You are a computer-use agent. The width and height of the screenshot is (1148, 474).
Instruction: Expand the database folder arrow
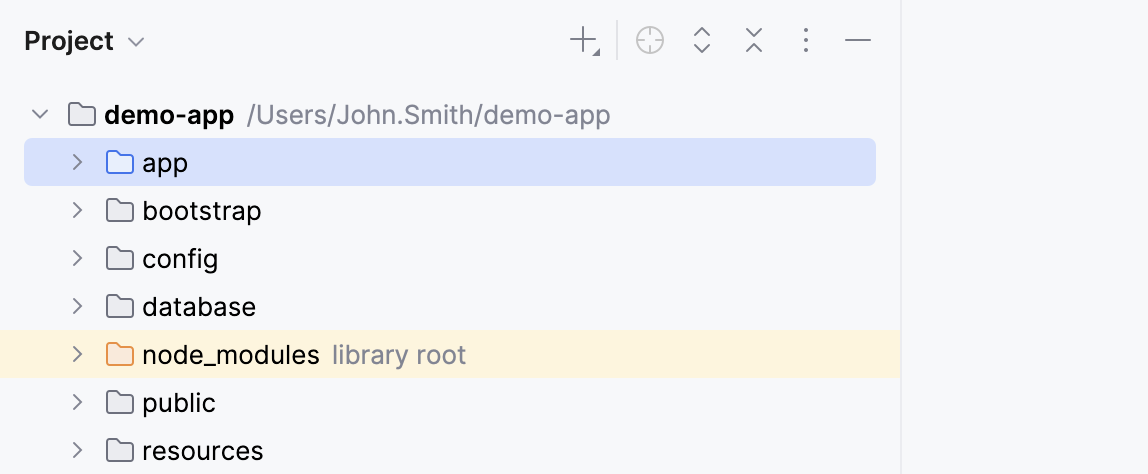click(x=77, y=307)
